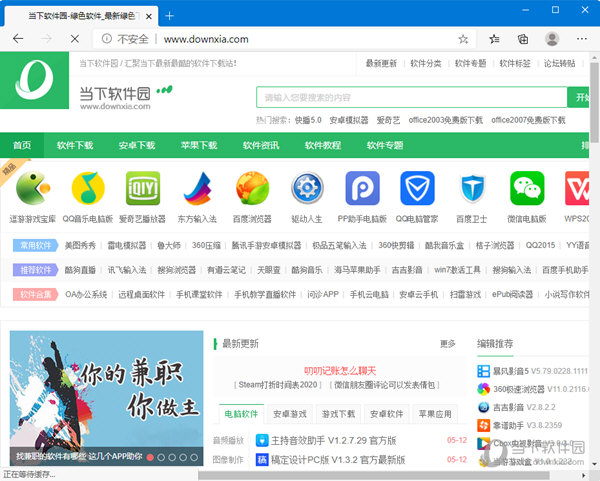Open the 软件下载 navigation menu item
Image resolution: width=600 pixels, height=481 pixels.
tap(75, 145)
